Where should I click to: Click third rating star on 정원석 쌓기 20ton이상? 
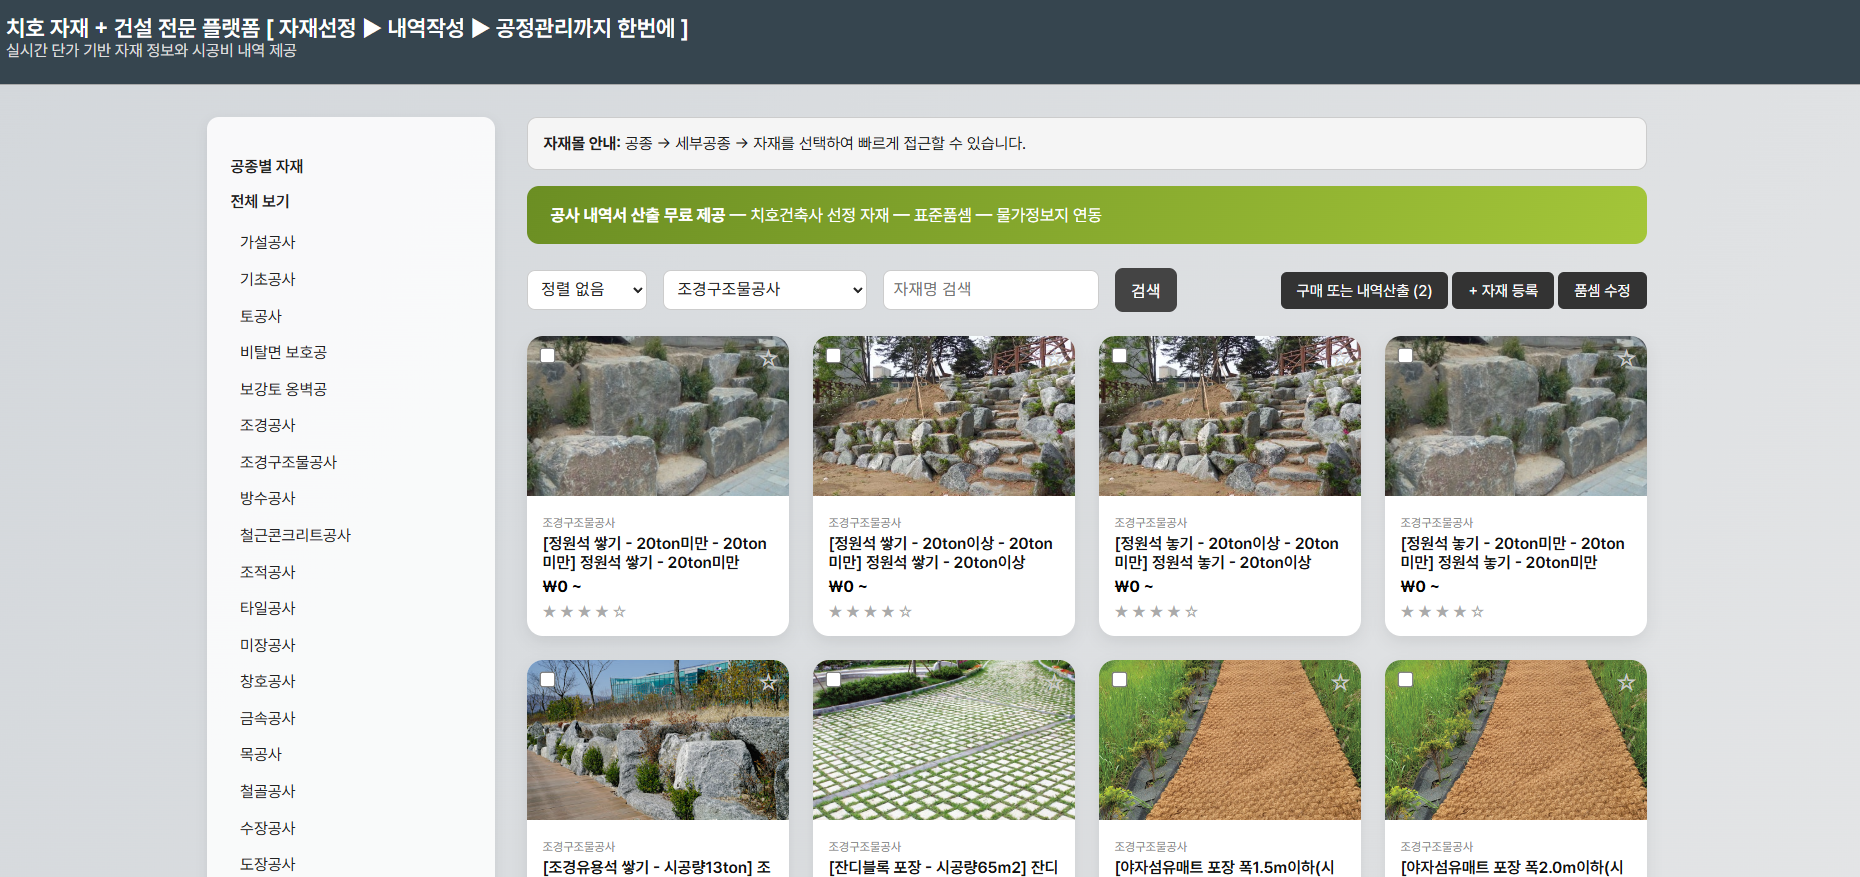point(870,611)
